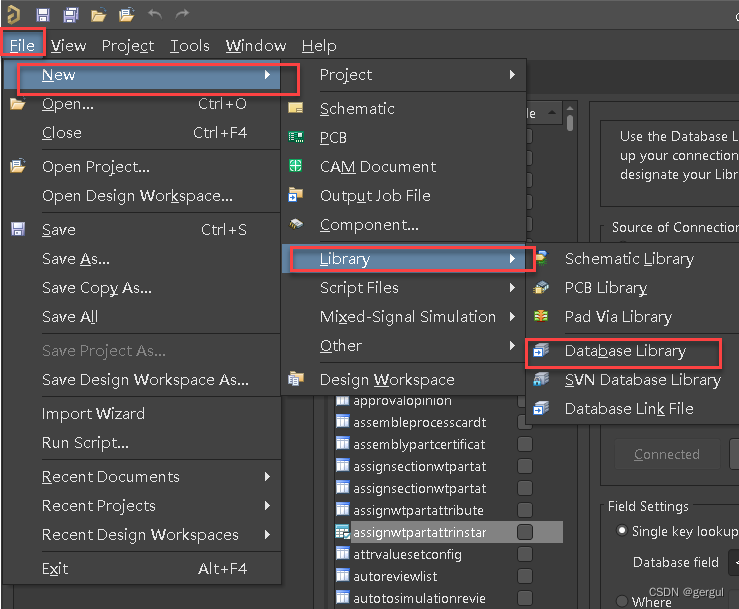Expand the Script Files submenu
The width and height of the screenshot is (739, 609).
[404, 288]
